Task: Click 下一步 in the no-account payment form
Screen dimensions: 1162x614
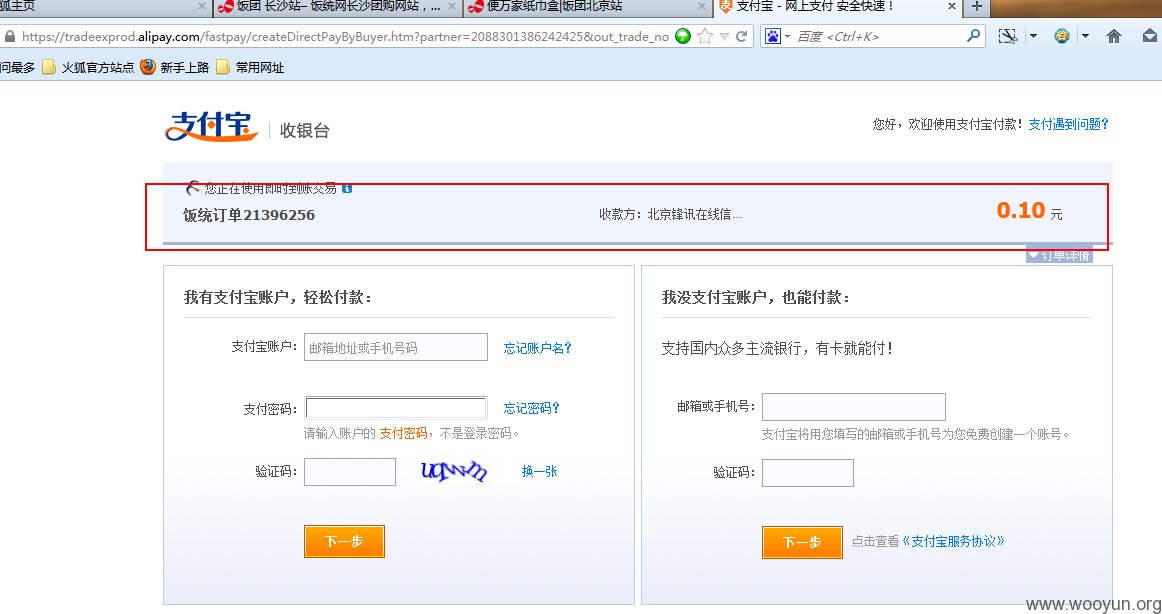Action: pos(802,542)
